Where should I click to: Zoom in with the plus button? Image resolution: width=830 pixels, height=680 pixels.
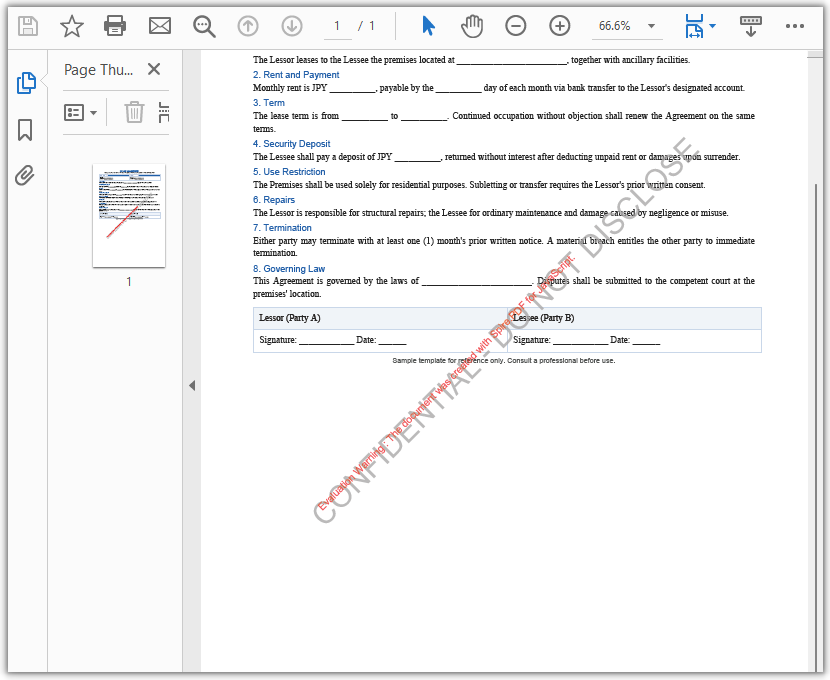click(560, 26)
